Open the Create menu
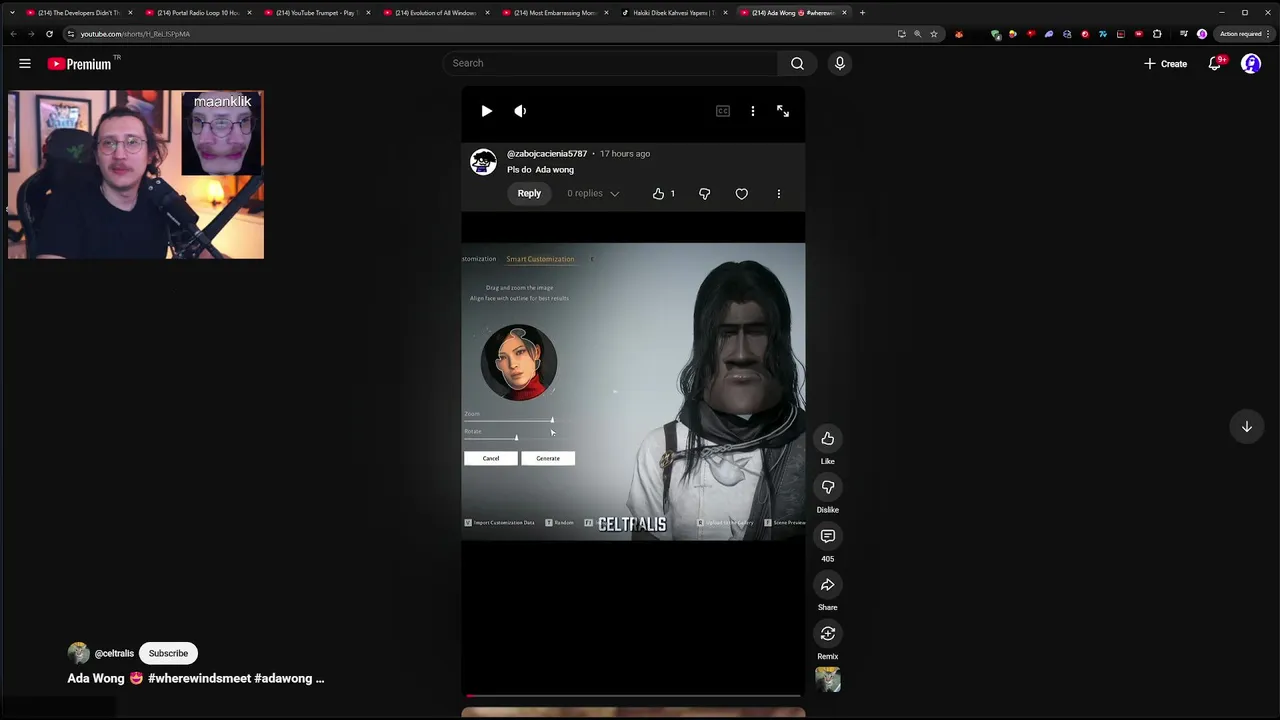 coord(1166,64)
